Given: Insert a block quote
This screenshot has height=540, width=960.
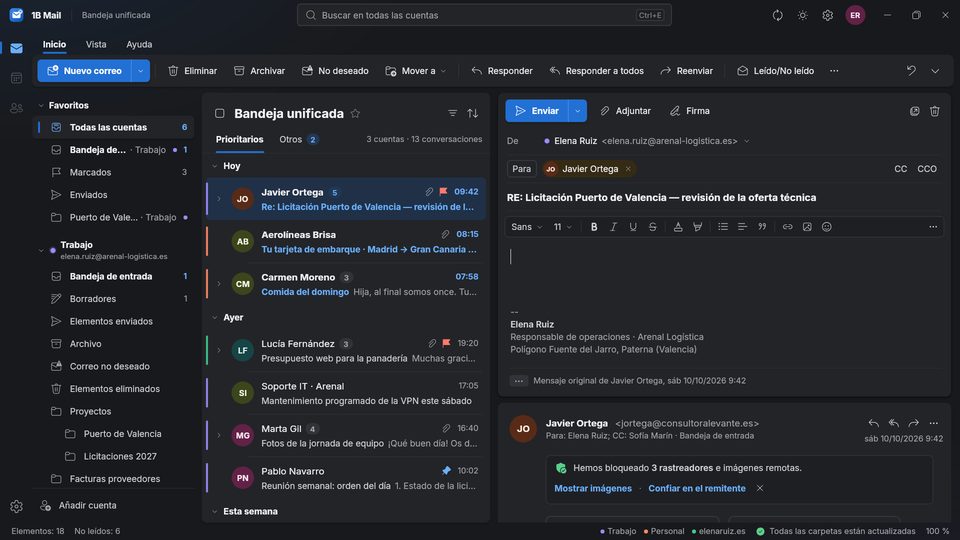Looking at the screenshot, I should click(x=762, y=227).
